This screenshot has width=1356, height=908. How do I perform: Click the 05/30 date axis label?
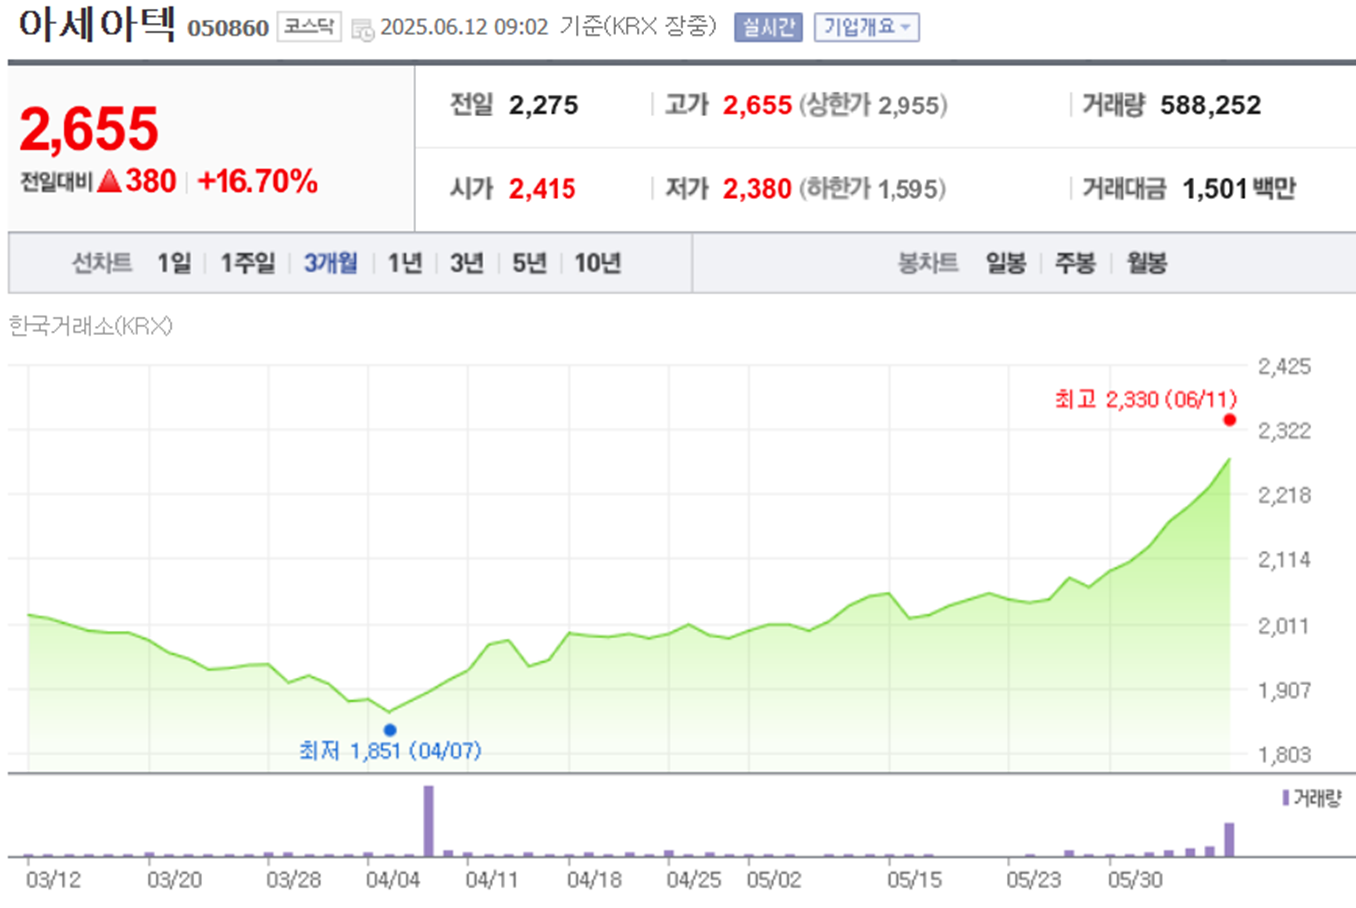[x=1135, y=880]
